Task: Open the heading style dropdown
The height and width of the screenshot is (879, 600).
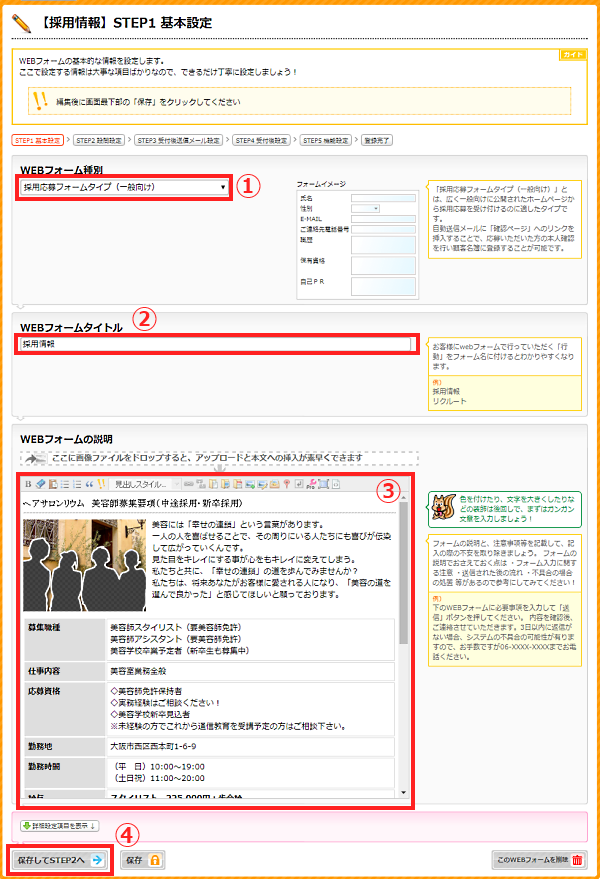Action: point(145,484)
